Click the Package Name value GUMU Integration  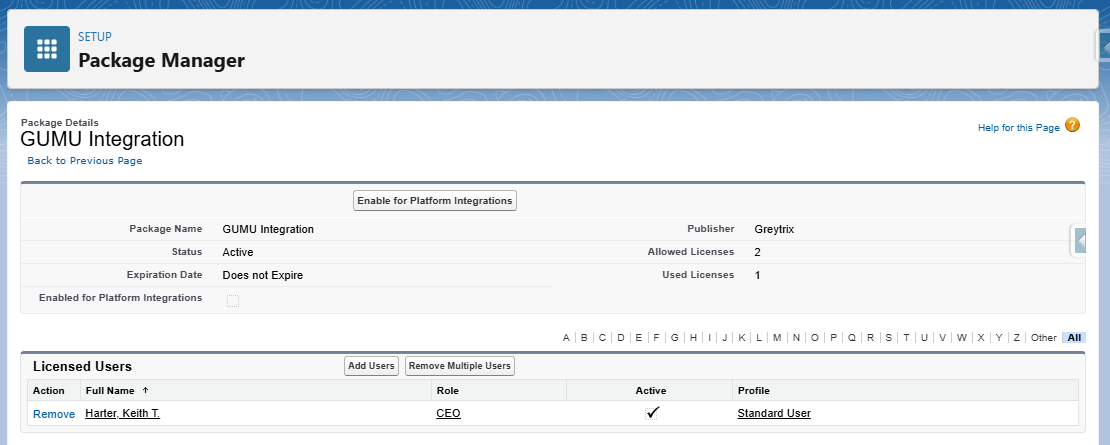[268, 229]
